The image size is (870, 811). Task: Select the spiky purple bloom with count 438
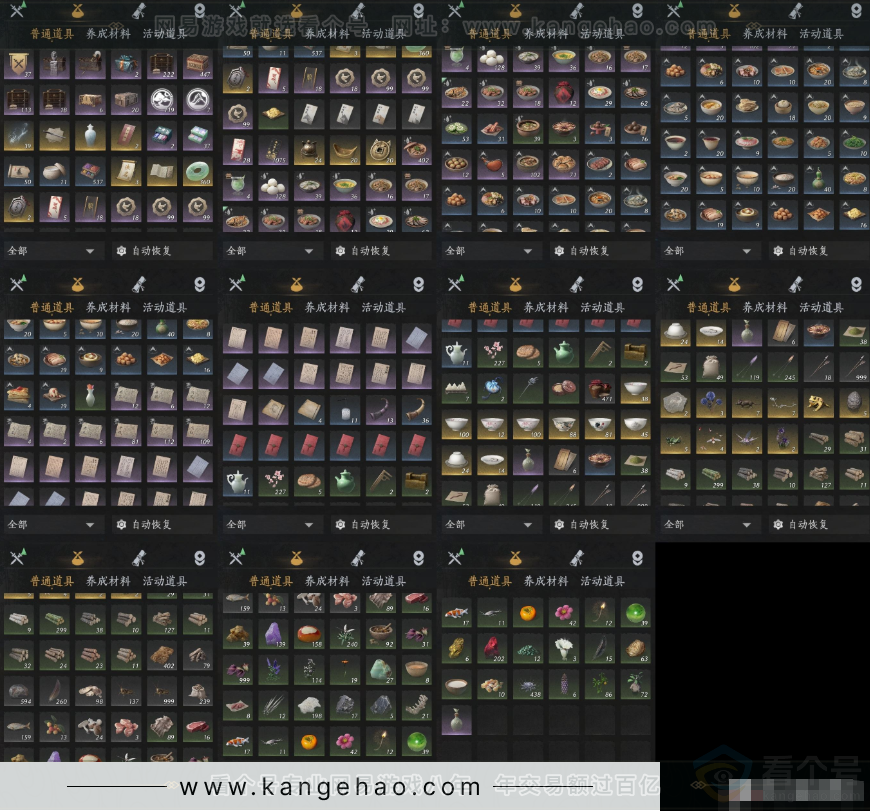click(528, 684)
